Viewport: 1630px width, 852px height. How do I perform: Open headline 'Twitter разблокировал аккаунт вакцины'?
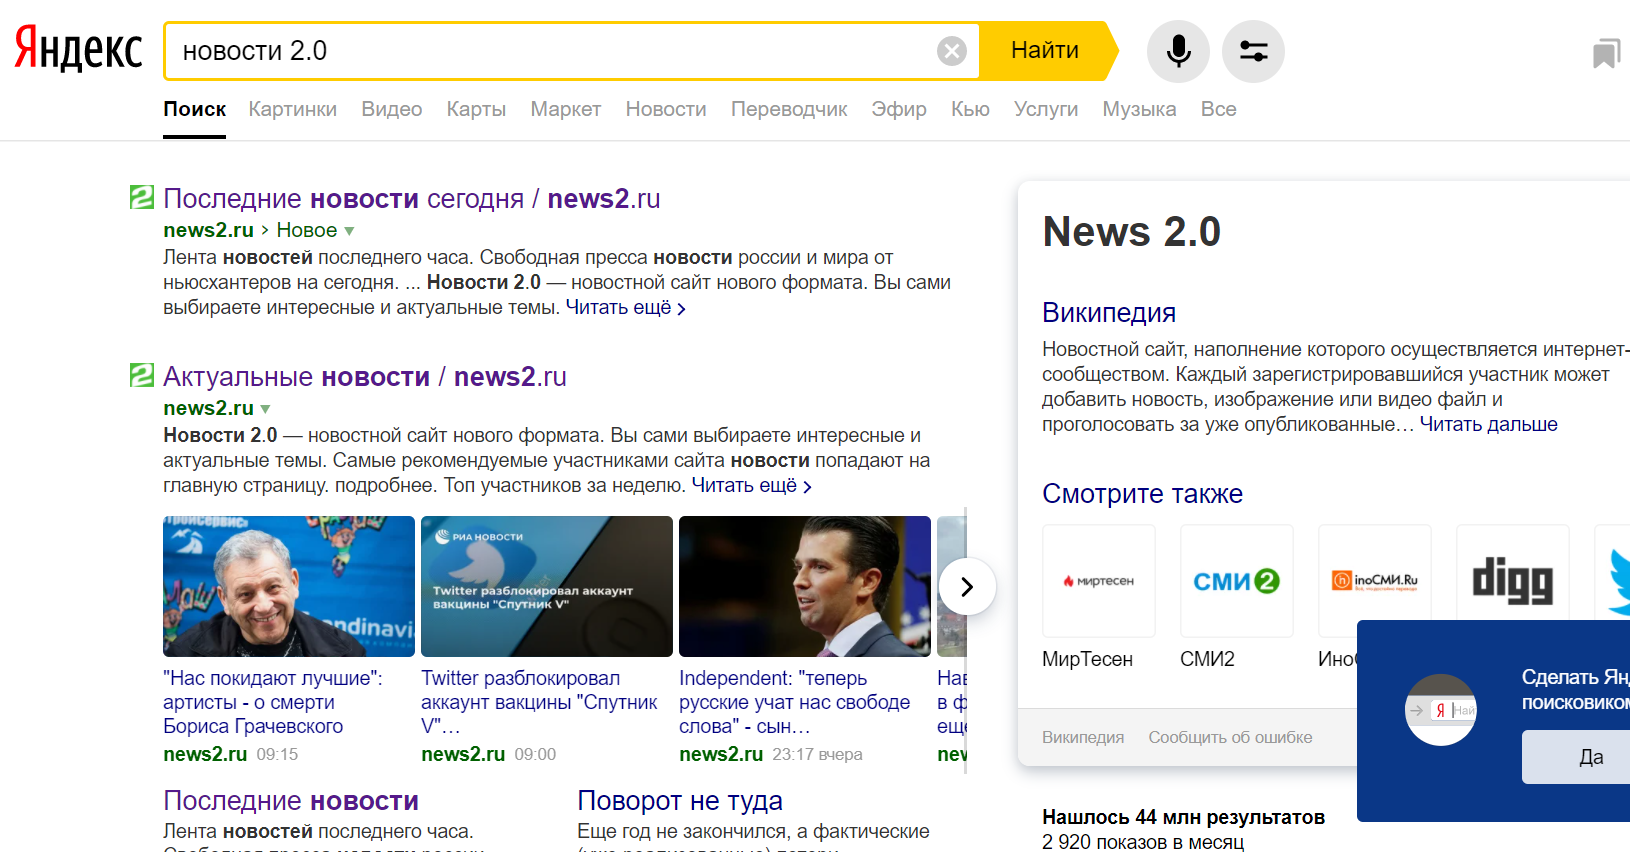click(x=539, y=702)
